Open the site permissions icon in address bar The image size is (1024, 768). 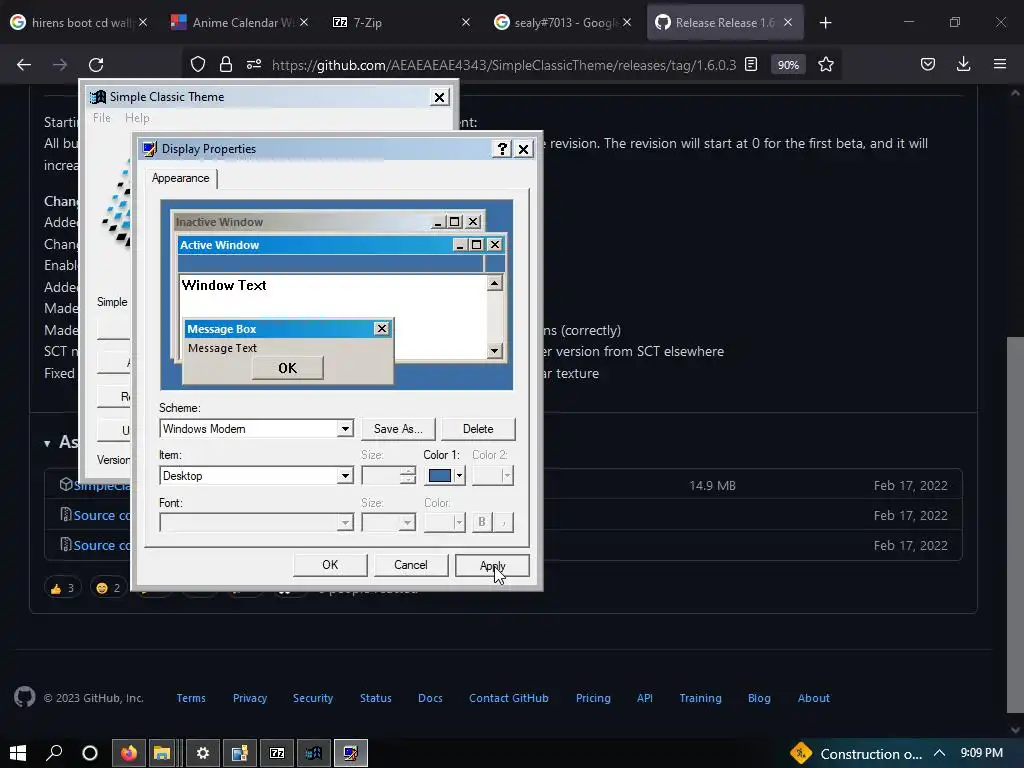[x=254, y=64]
